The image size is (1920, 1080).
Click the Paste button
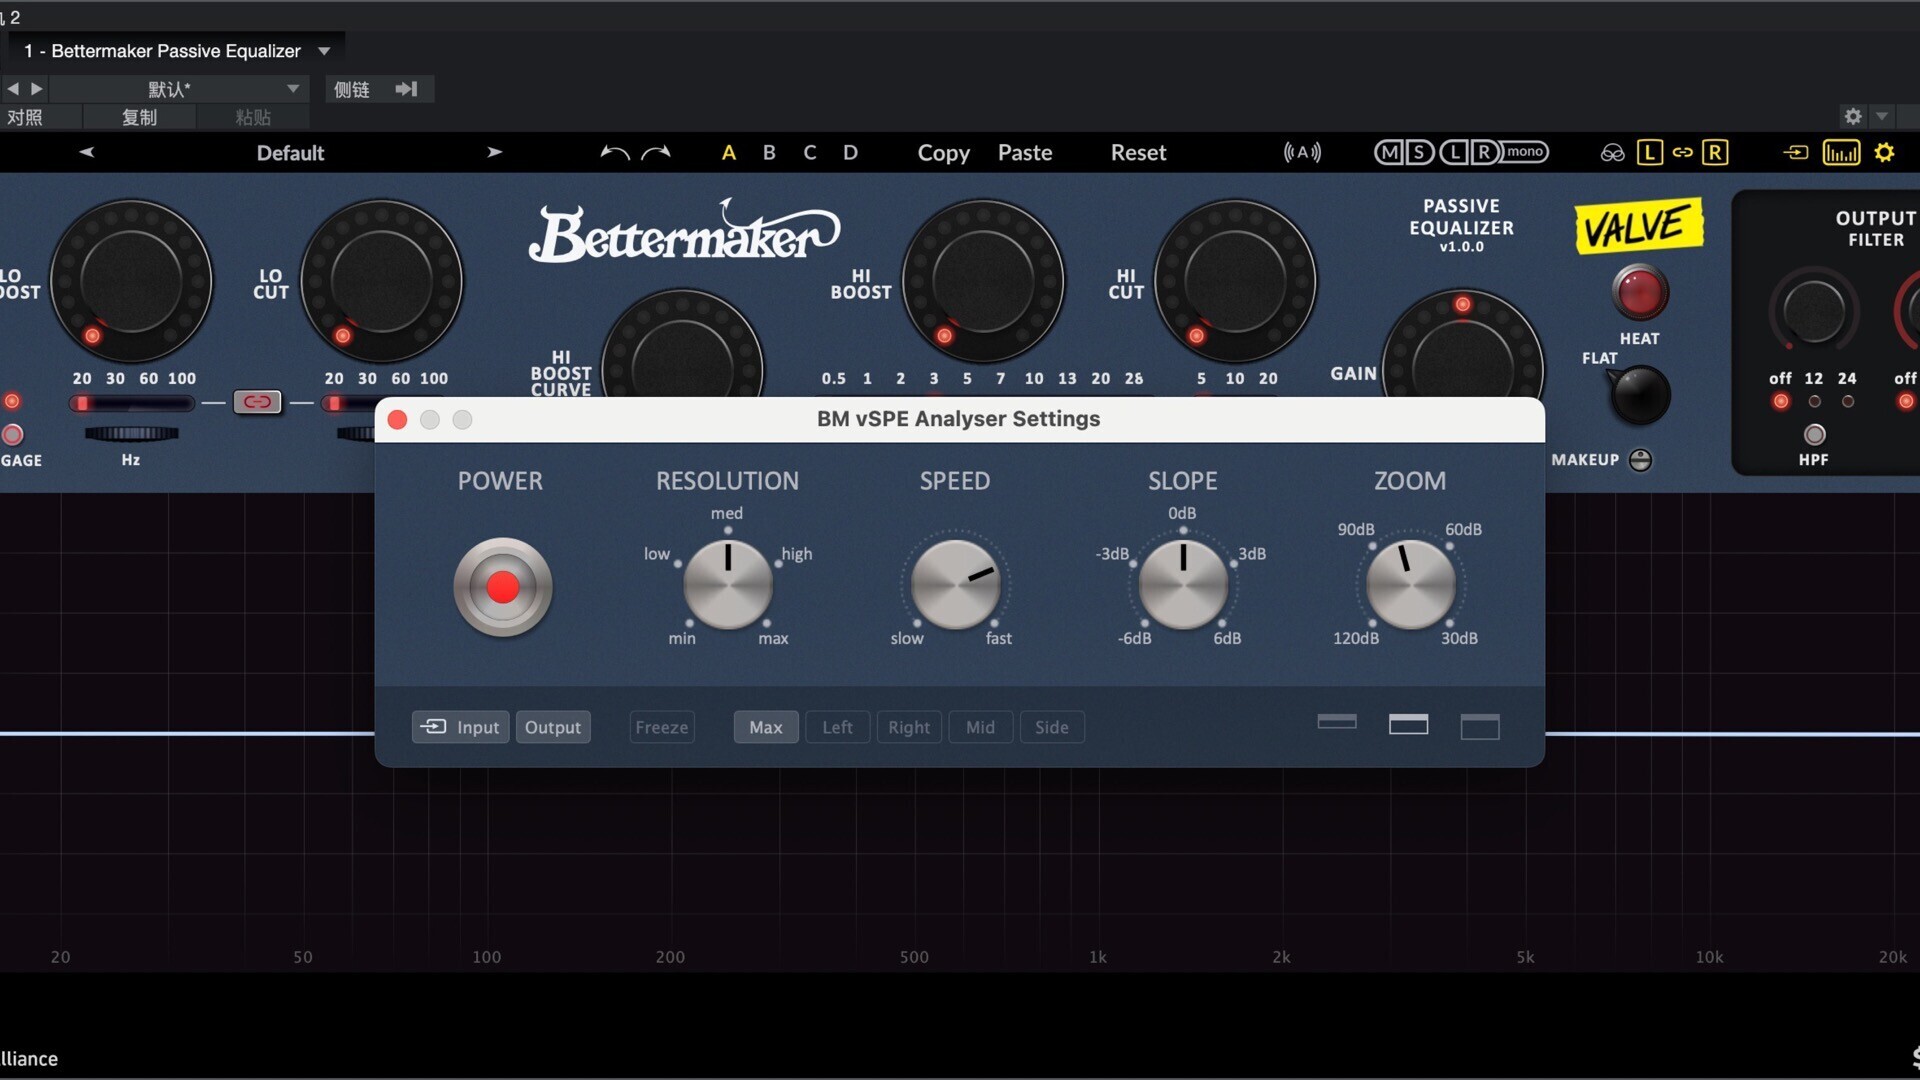click(1025, 152)
